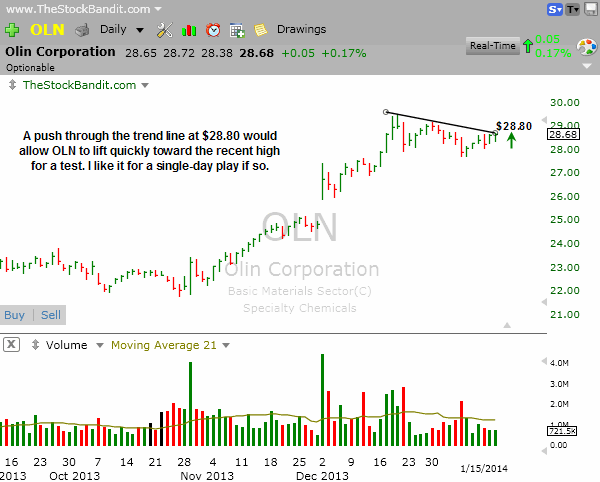The height and width of the screenshot is (482, 600).
Task: Click the small down arrow under palette
Action: point(587,66)
